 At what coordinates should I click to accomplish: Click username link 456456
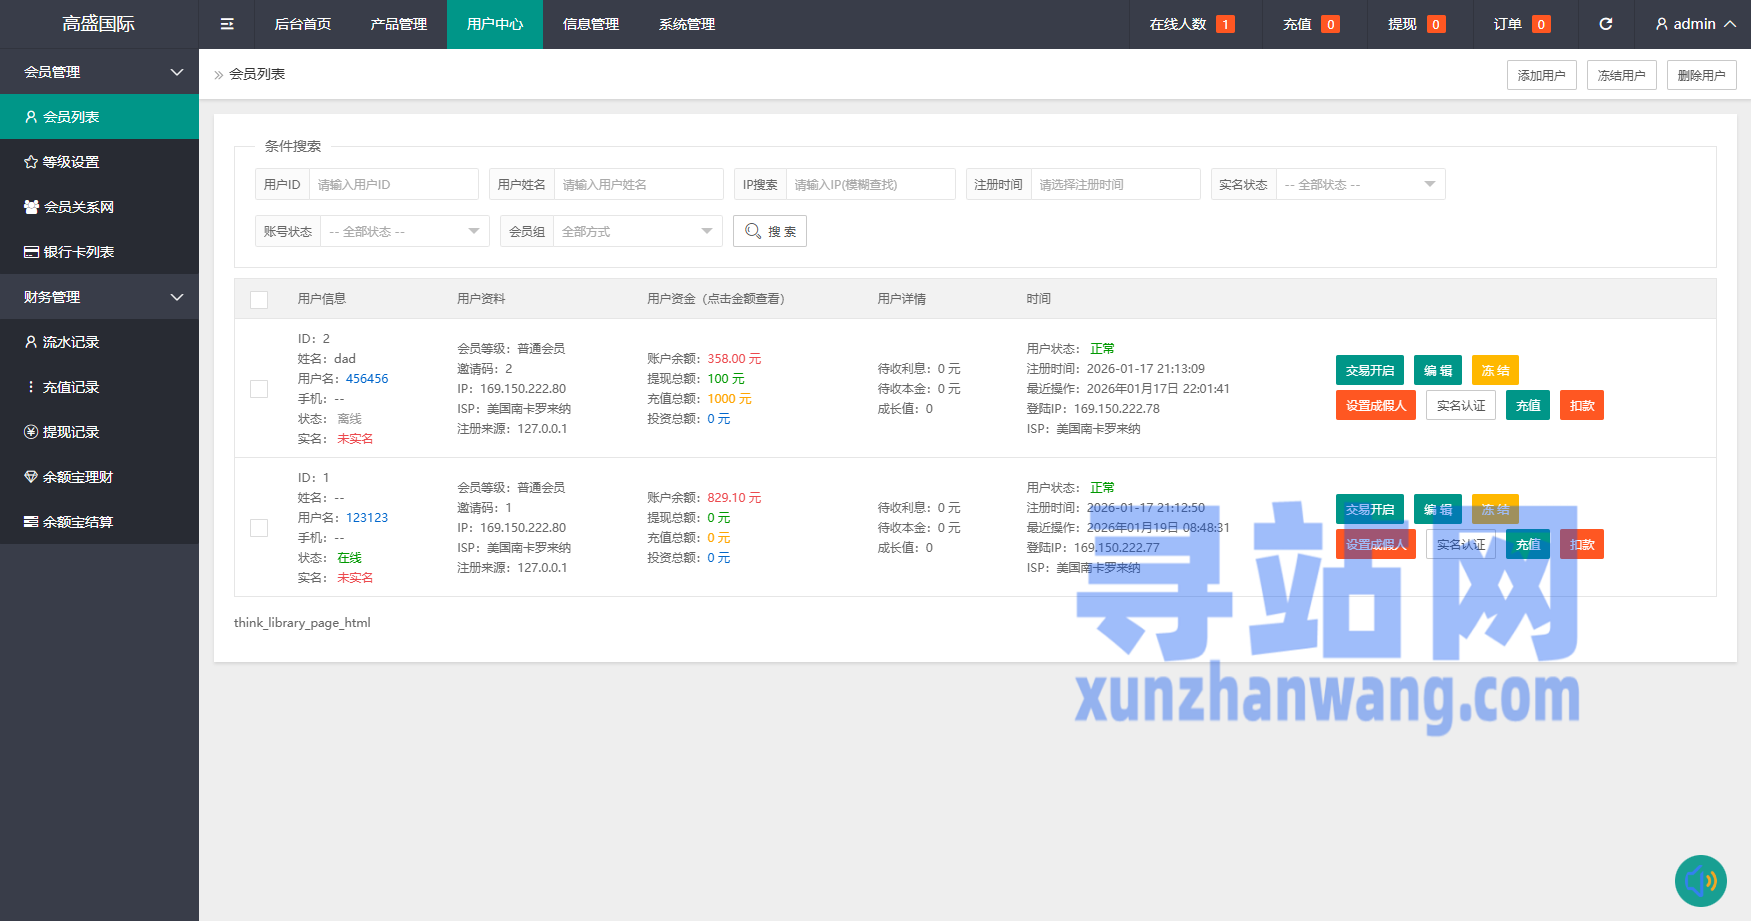point(367,379)
